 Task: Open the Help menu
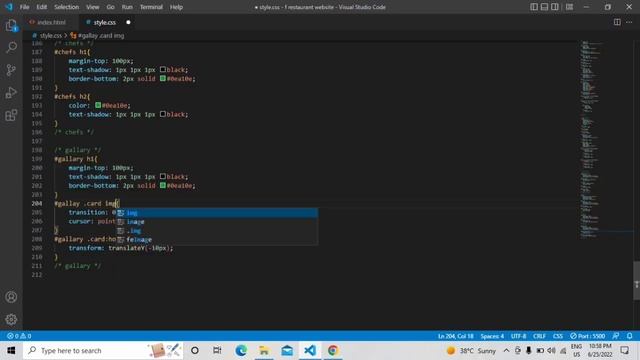coord(176,7)
